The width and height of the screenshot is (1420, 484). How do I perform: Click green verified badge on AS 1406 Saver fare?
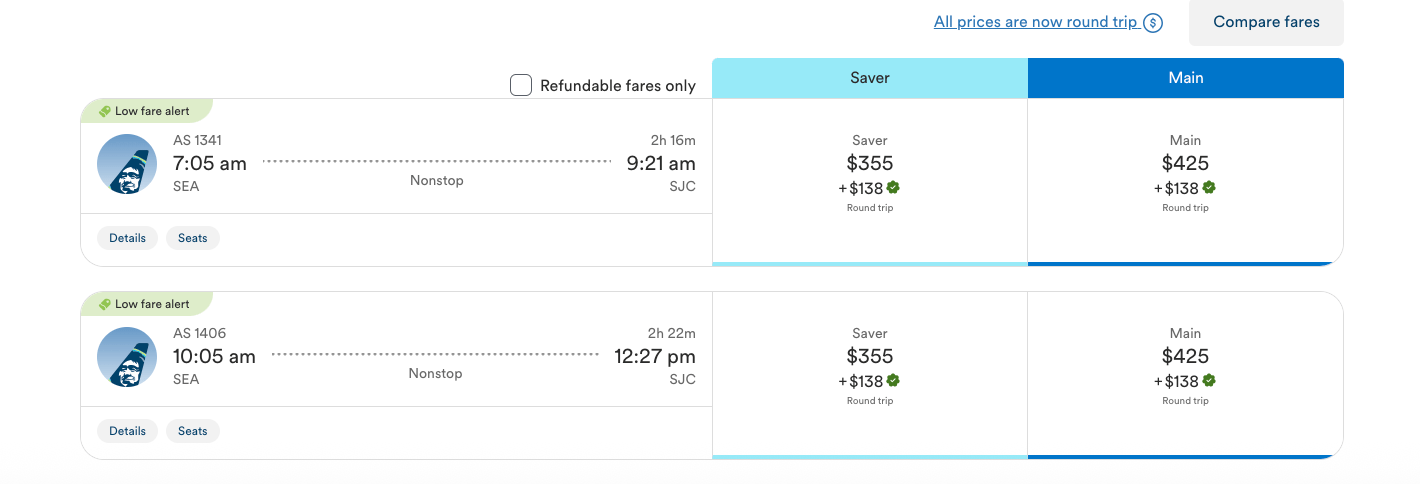click(893, 380)
